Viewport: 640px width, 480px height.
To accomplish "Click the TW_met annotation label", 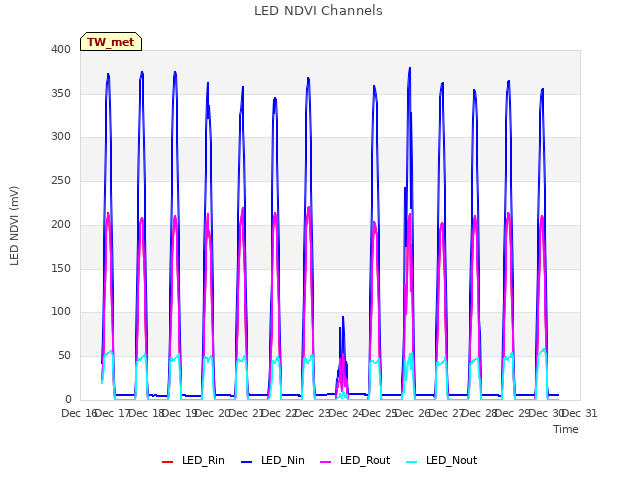I will 111,42.
